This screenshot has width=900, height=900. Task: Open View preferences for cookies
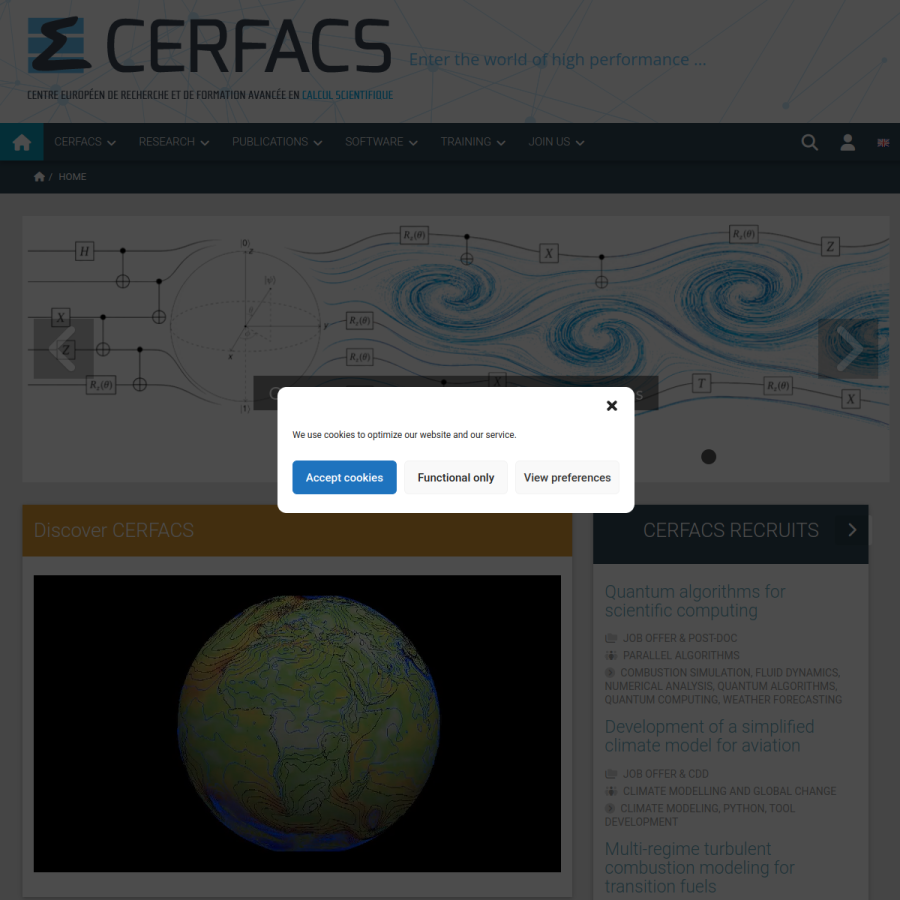coord(567,477)
